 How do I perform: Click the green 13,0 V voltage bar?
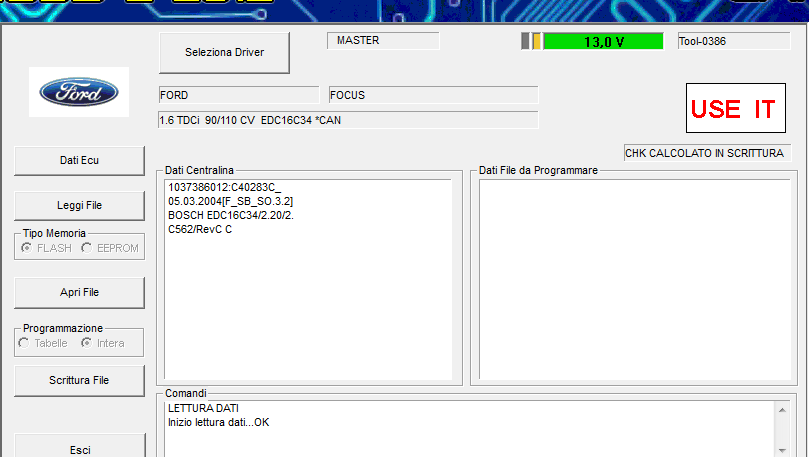point(604,41)
